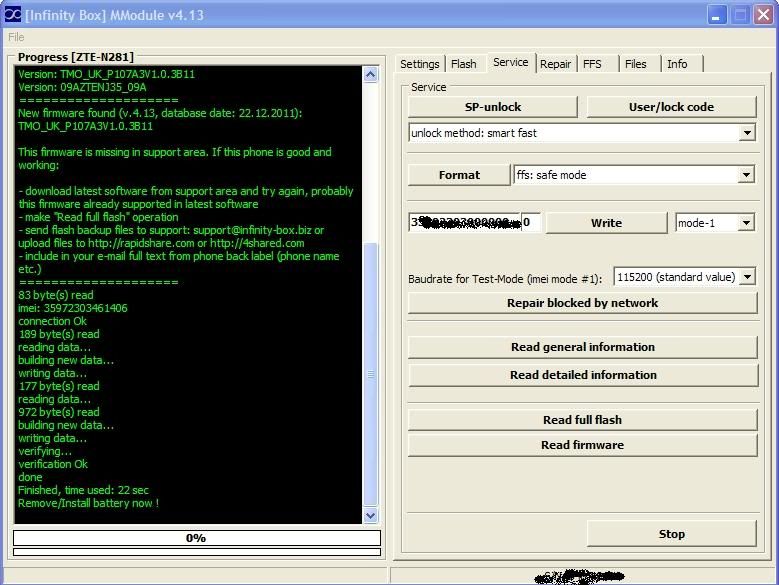Click the Write IMEI button
The height and width of the screenshot is (585, 779).
(606, 223)
